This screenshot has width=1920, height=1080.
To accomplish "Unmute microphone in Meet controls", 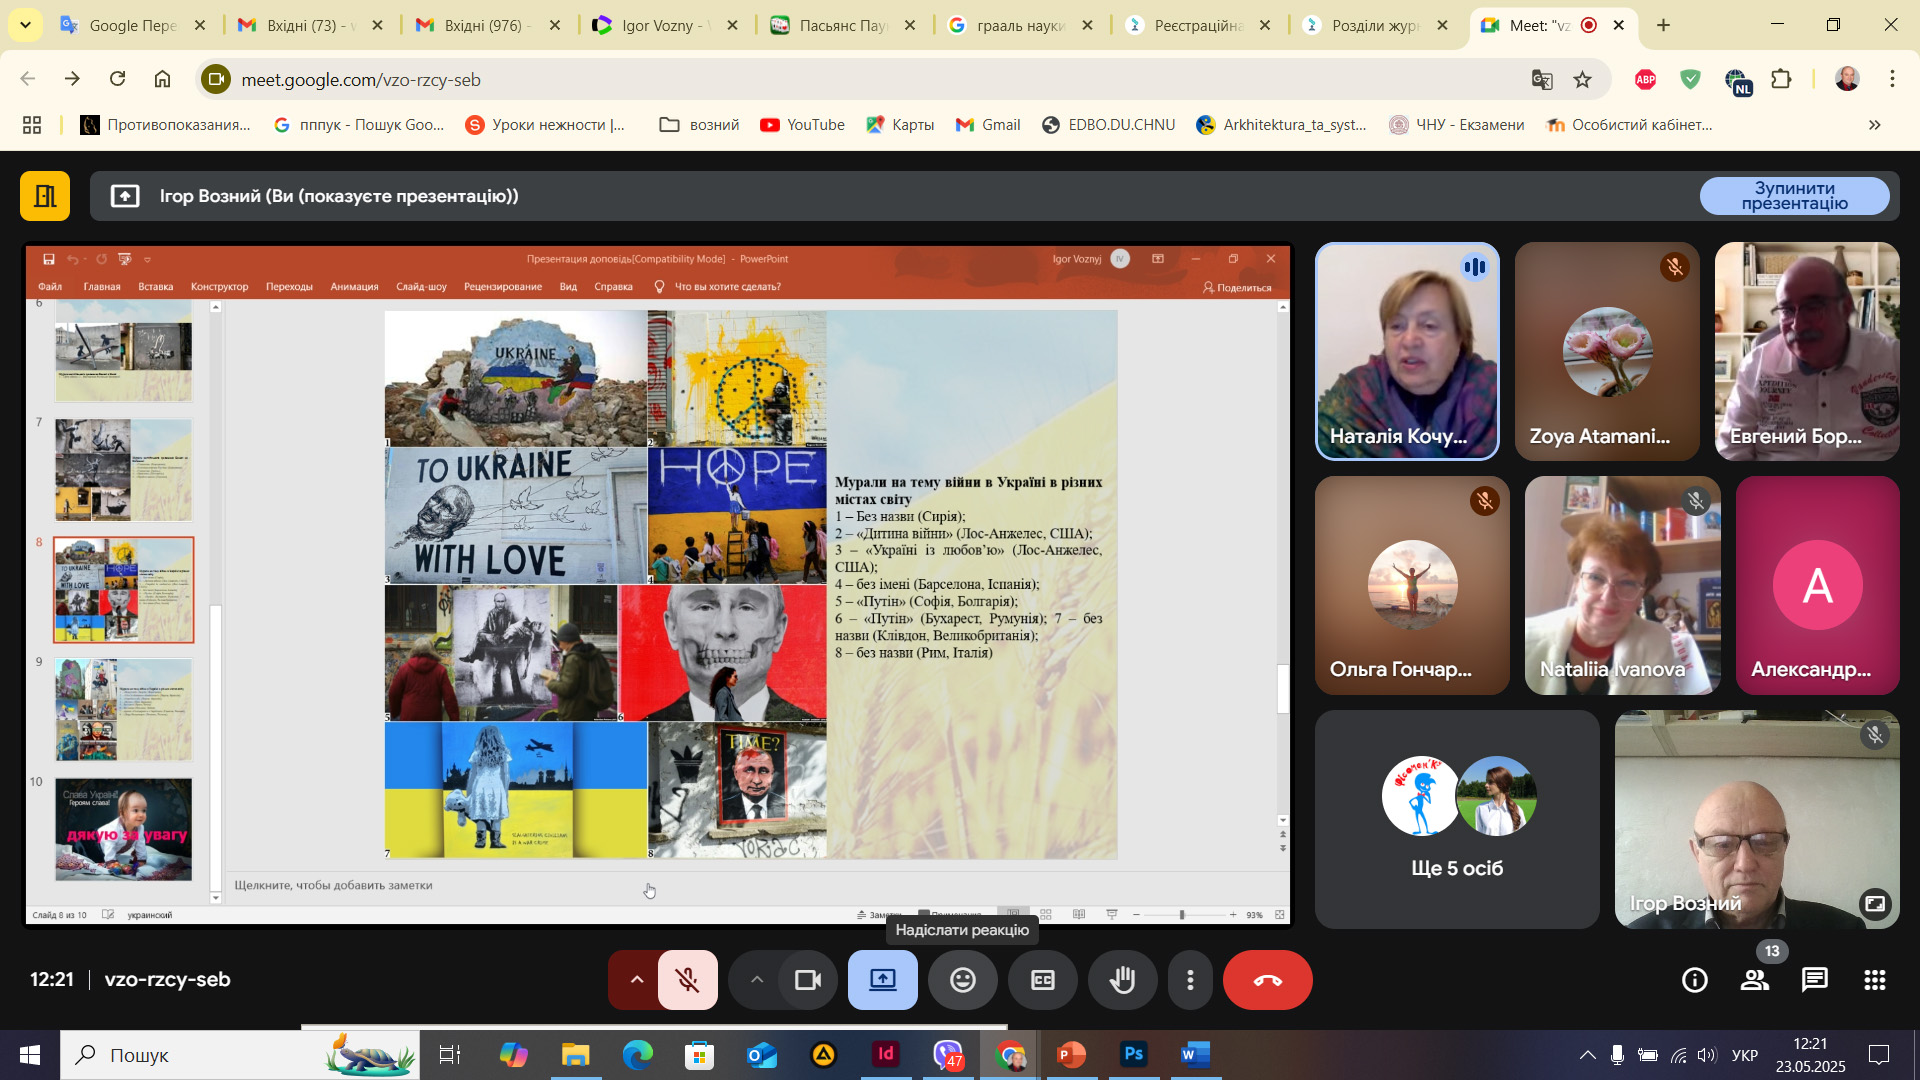I will click(688, 980).
